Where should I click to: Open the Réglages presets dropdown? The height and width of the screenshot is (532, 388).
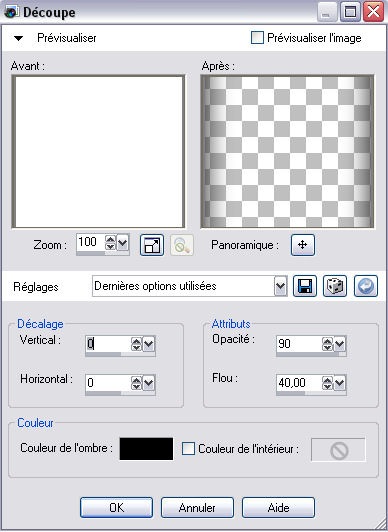pyautogui.click(x=280, y=286)
